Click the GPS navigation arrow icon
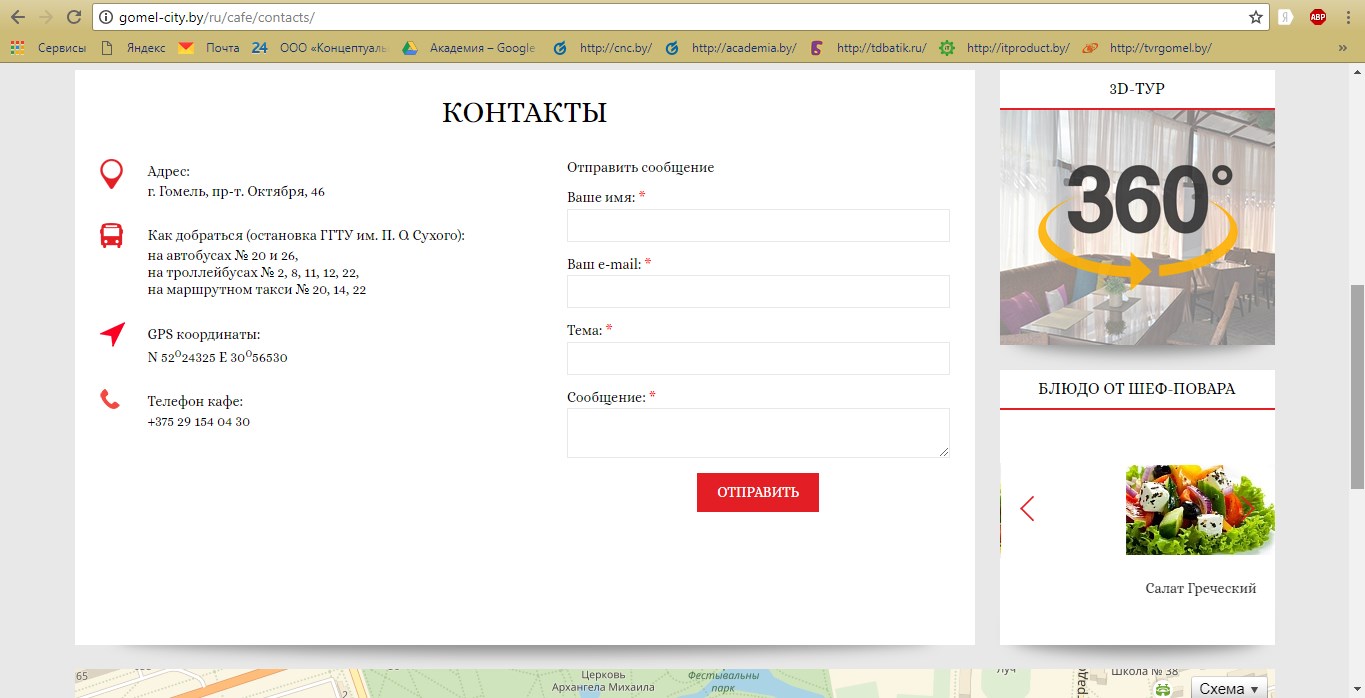This screenshot has width=1365, height=698. click(112, 335)
